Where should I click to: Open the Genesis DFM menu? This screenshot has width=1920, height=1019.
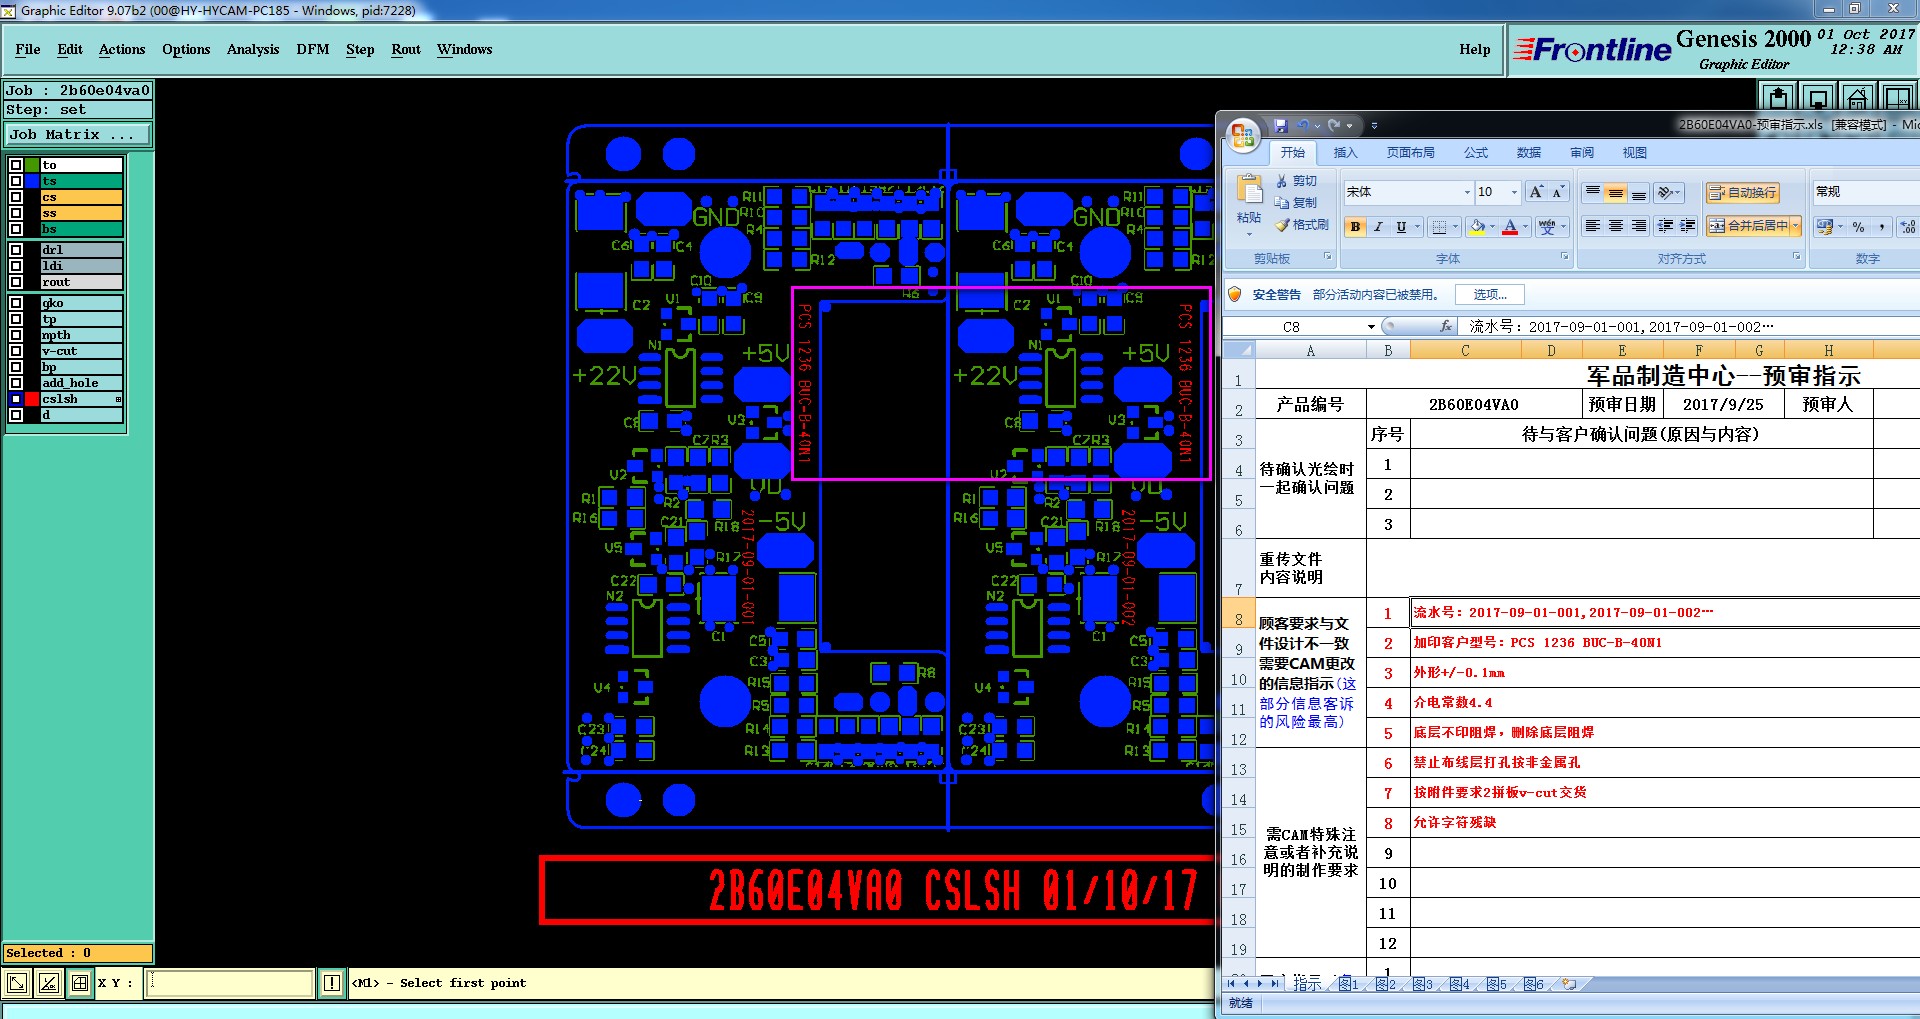click(313, 49)
